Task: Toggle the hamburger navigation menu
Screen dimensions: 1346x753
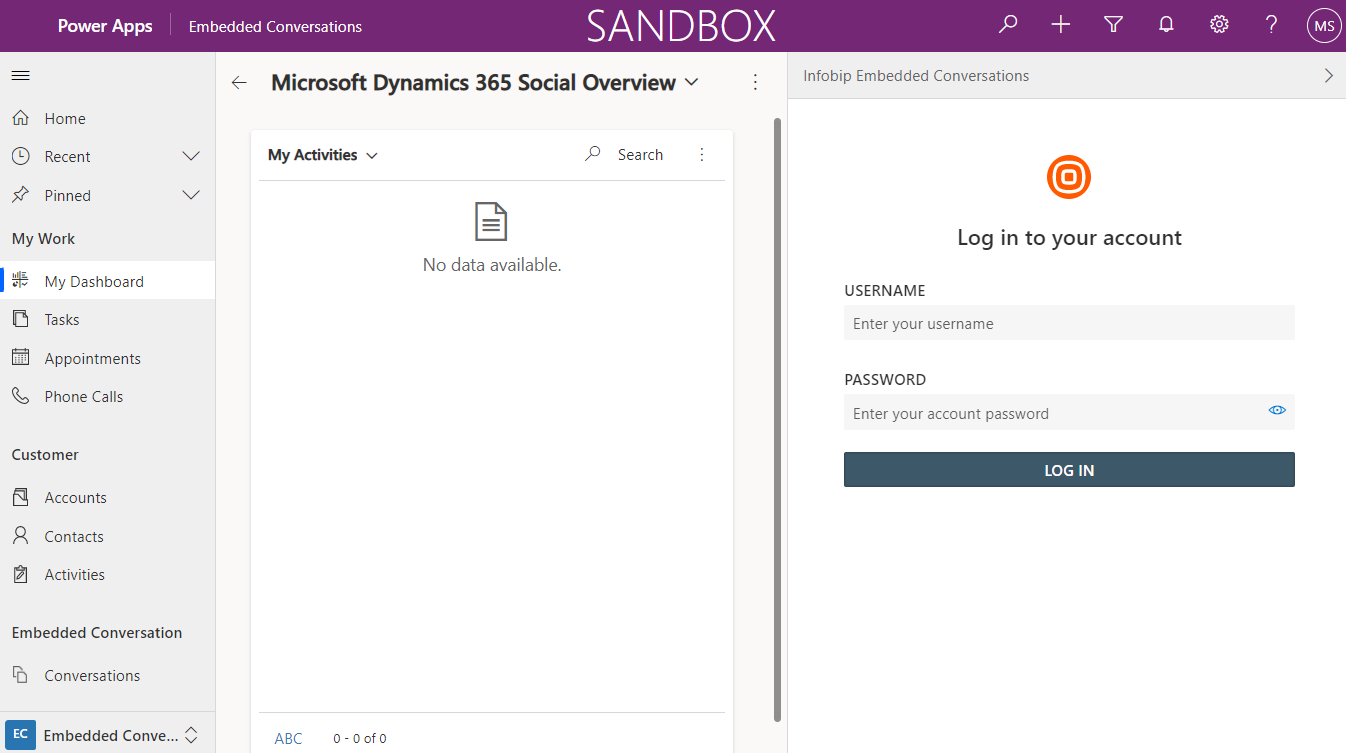Action: coord(20,76)
